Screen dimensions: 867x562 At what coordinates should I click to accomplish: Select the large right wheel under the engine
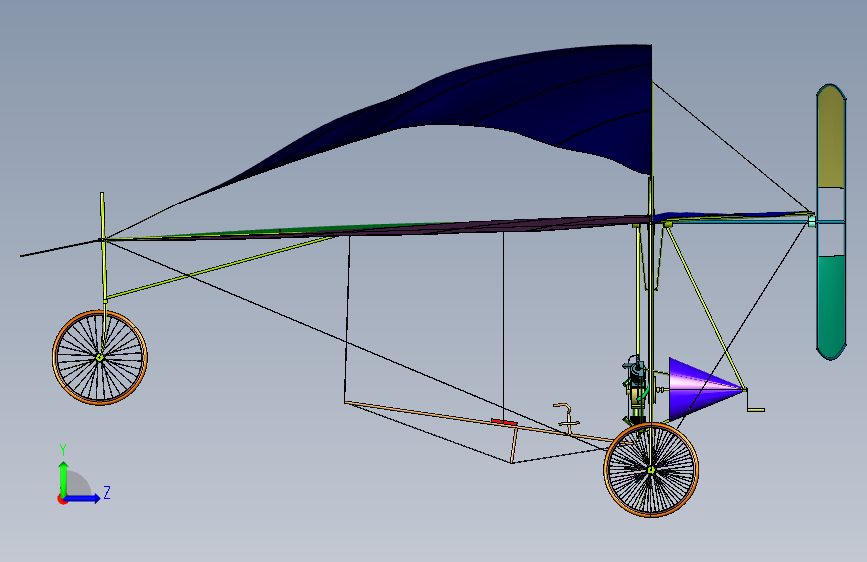(x=651, y=470)
